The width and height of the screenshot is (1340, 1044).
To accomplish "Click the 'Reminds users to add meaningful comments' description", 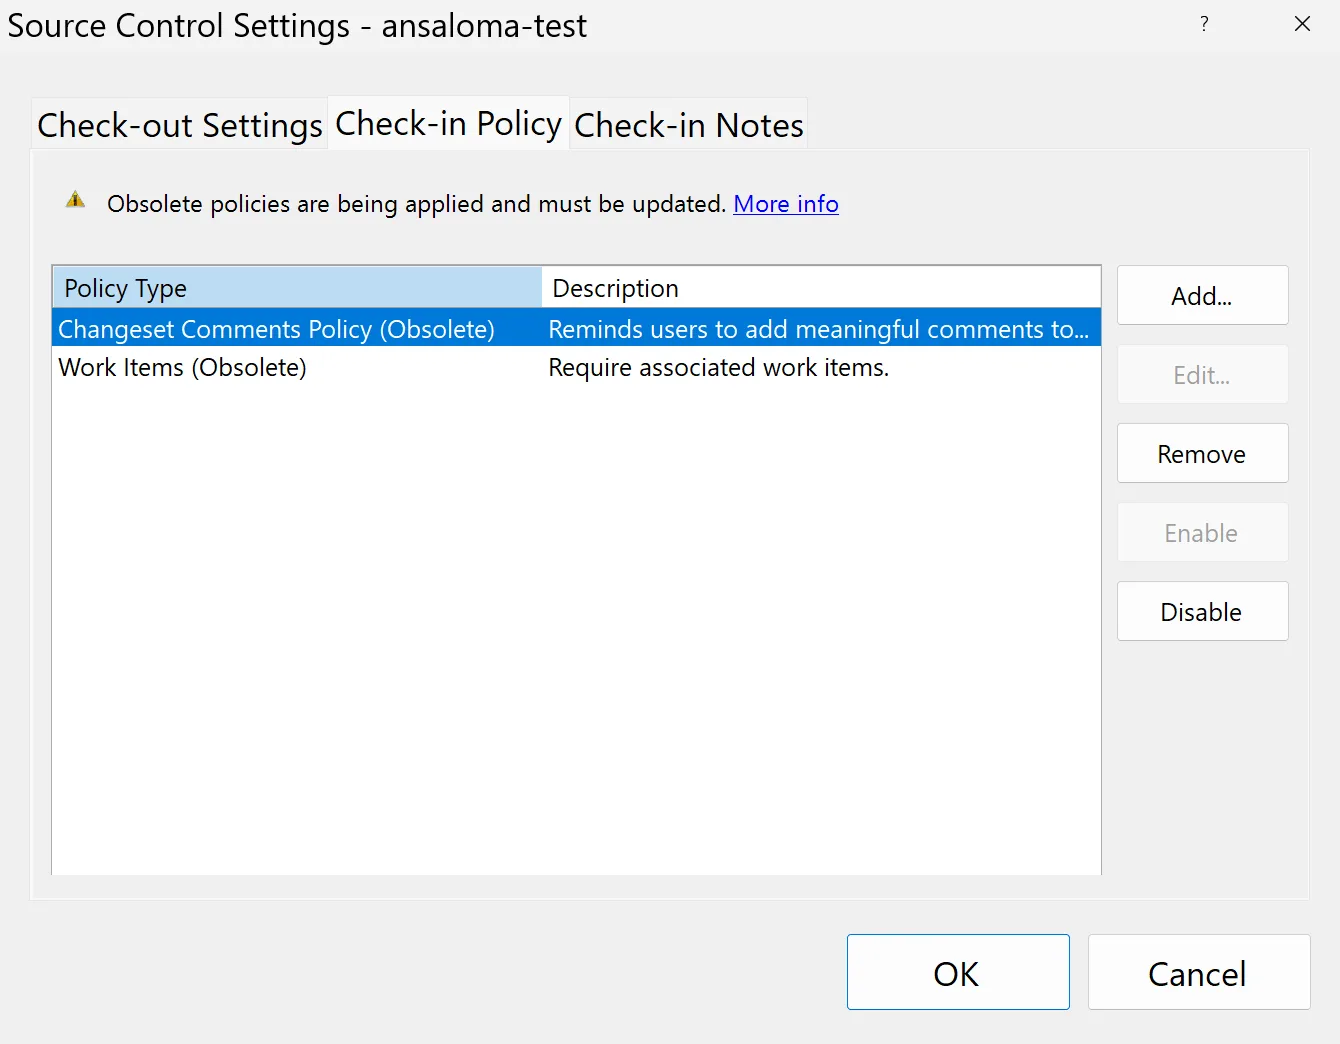I will tap(817, 329).
